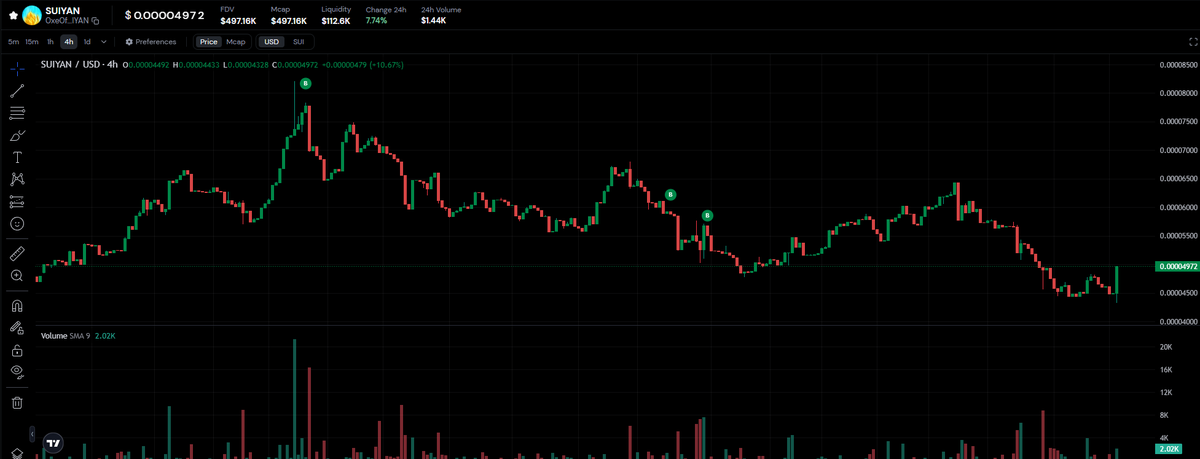Select the Fibonacci retracement tool
The height and width of the screenshot is (459, 1200).
pyautogui.click(x=17, y=113)
